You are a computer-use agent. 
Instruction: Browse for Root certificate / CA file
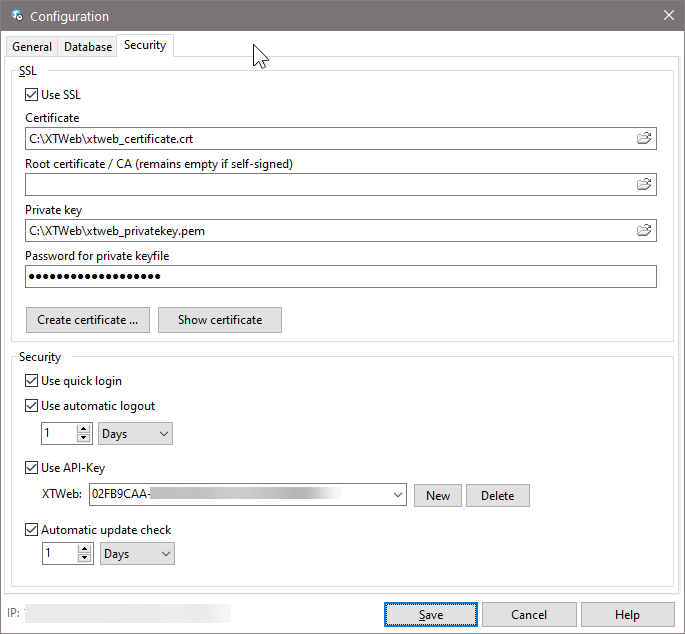pos(644,185)
